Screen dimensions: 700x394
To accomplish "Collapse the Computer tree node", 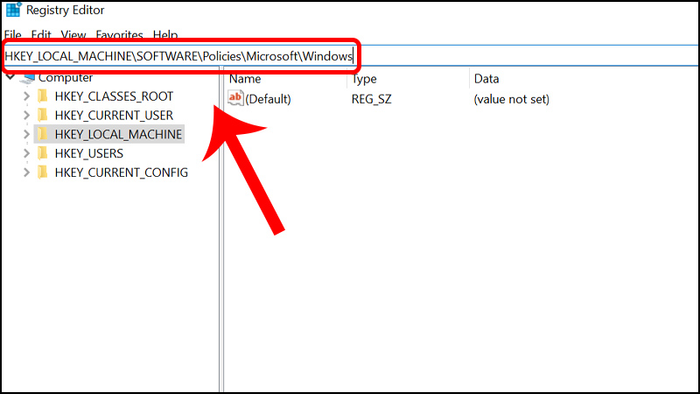I will 10,77.
